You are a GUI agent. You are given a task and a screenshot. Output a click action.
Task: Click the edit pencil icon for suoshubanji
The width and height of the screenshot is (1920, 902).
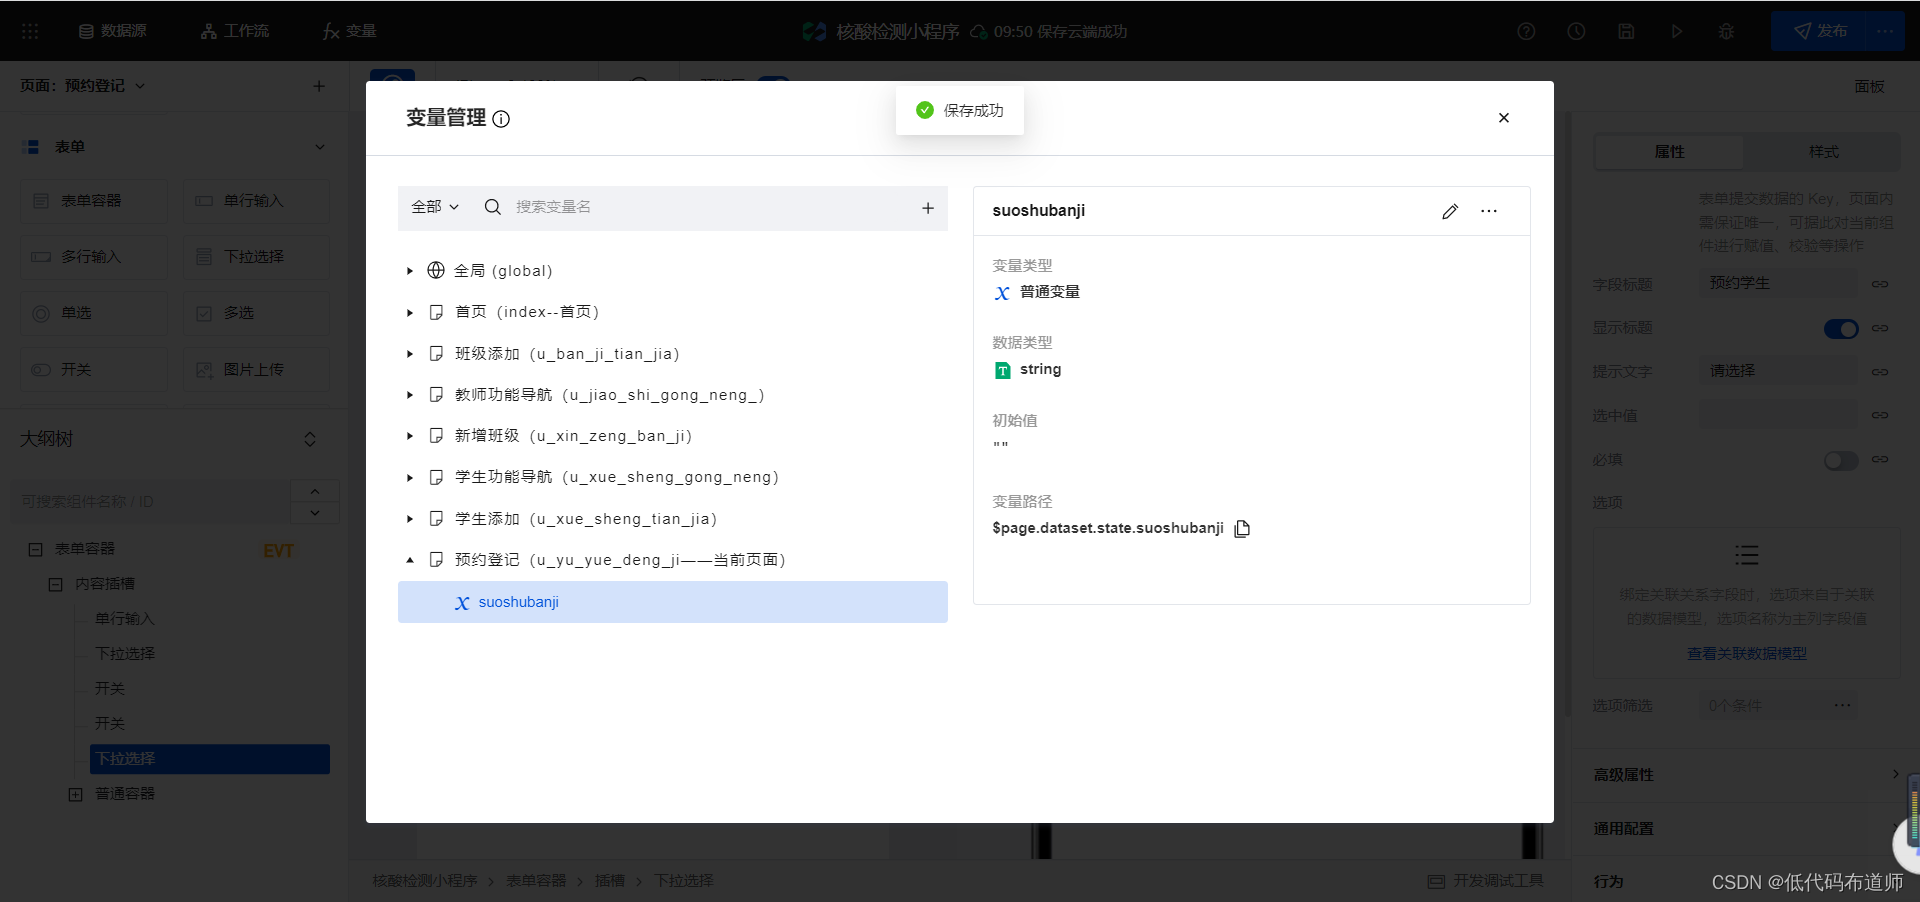pos(1450,211)
